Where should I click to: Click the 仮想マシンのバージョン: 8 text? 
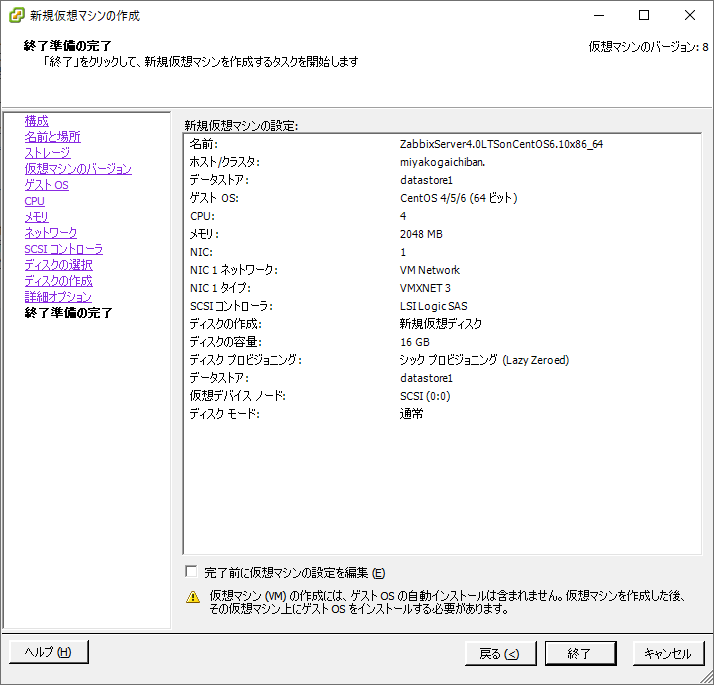[x=648, y=47]
